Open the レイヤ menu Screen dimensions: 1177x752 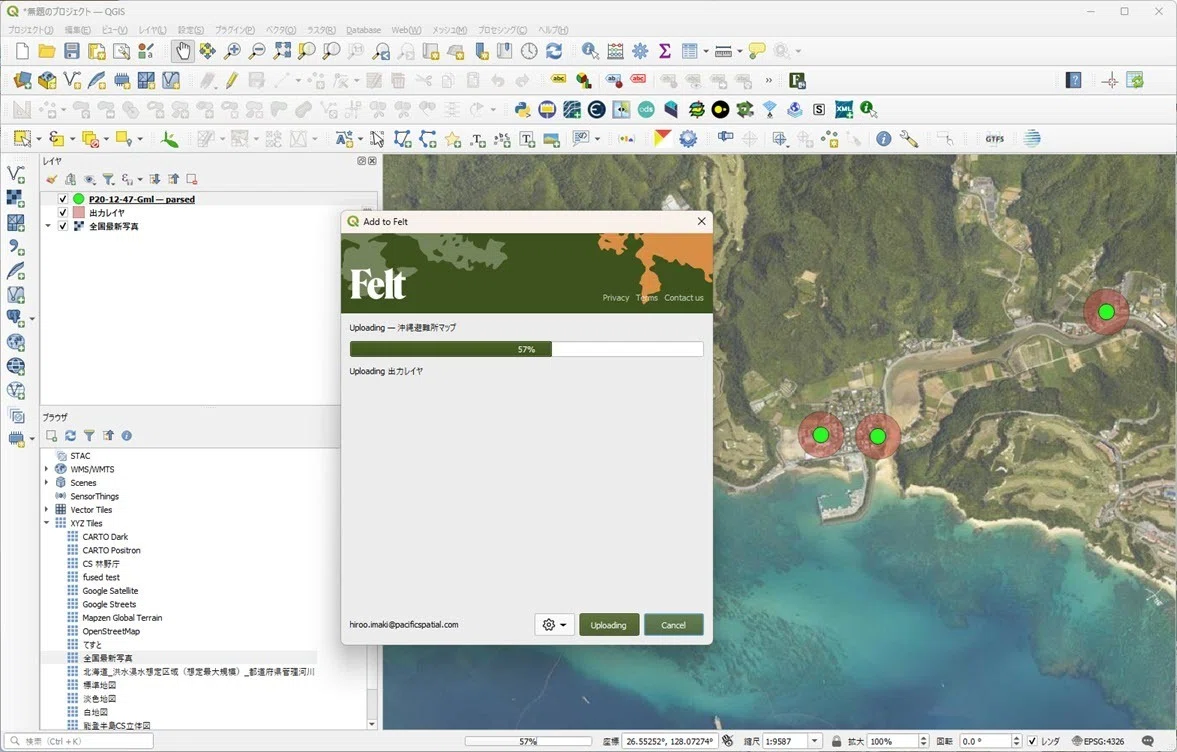152,30
